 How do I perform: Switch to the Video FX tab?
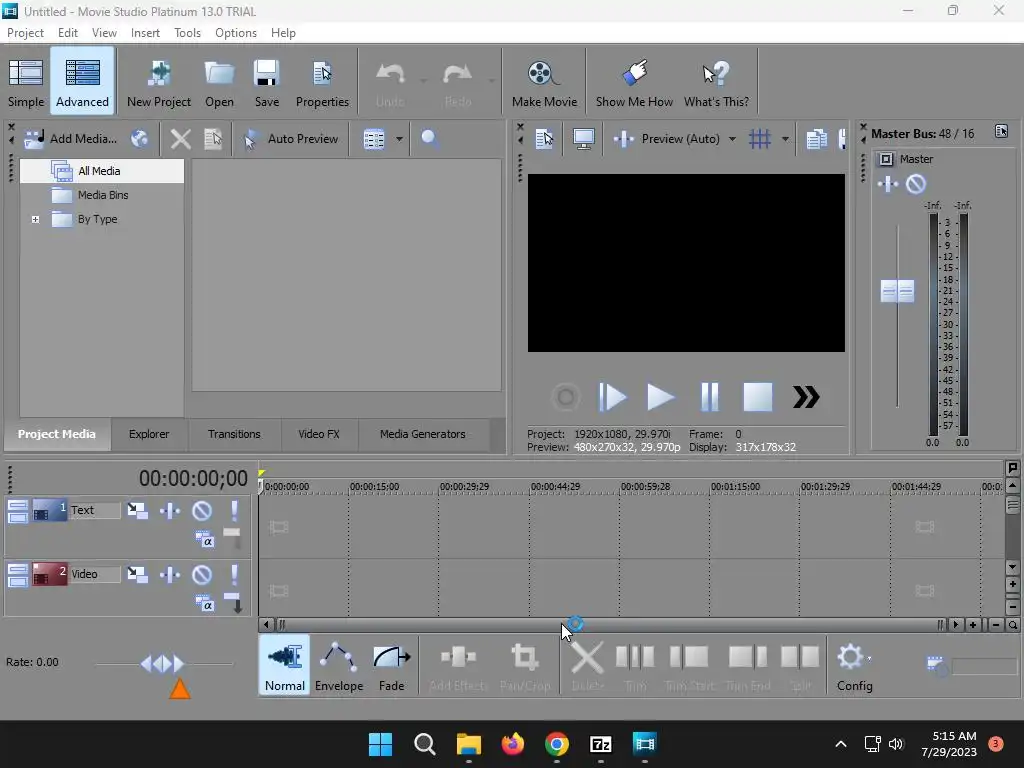tap(319, 434)
